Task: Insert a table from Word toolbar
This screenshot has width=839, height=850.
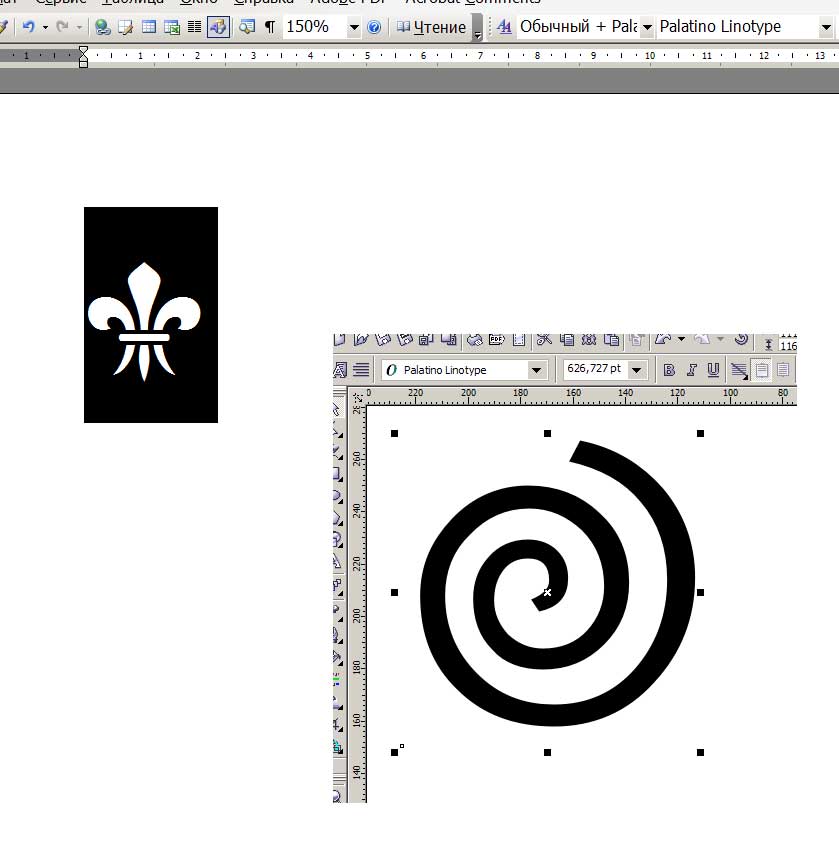Action: (149, 27)
